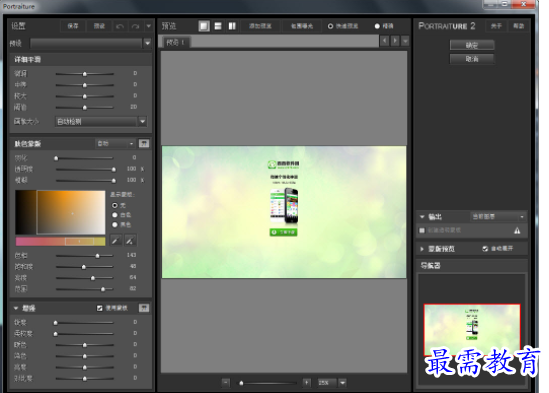This screenshot has width=549, height=393.
Task: Adjust the luminance slider valued 64
Action: [x=85, y=278]
